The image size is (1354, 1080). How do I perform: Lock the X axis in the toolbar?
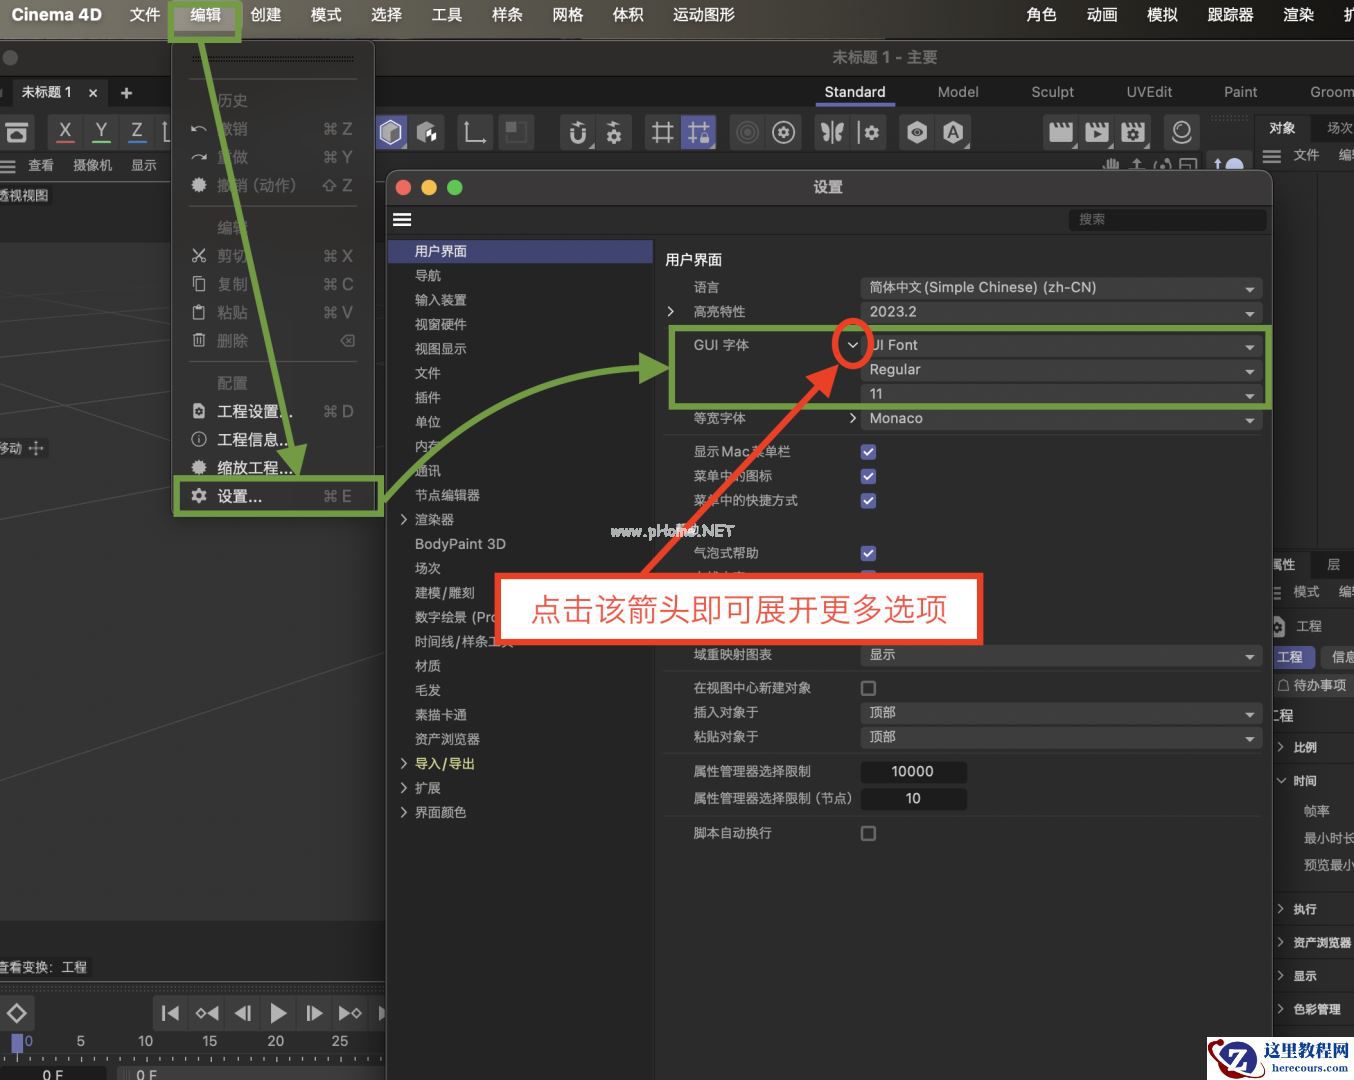pyautogui.click(x=65, y=132)
